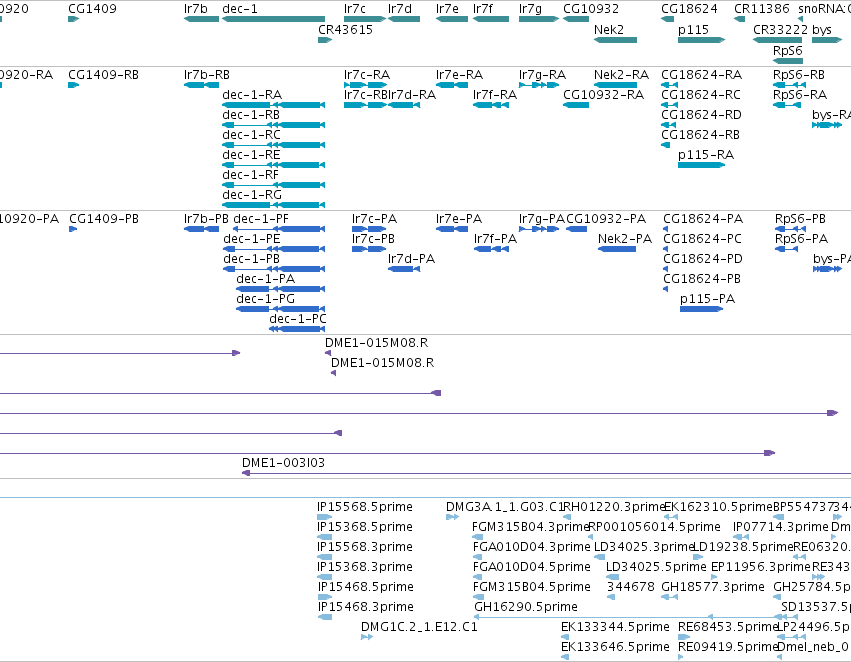
Task: Click the CR33222 gene label
Action: [780, 30]
